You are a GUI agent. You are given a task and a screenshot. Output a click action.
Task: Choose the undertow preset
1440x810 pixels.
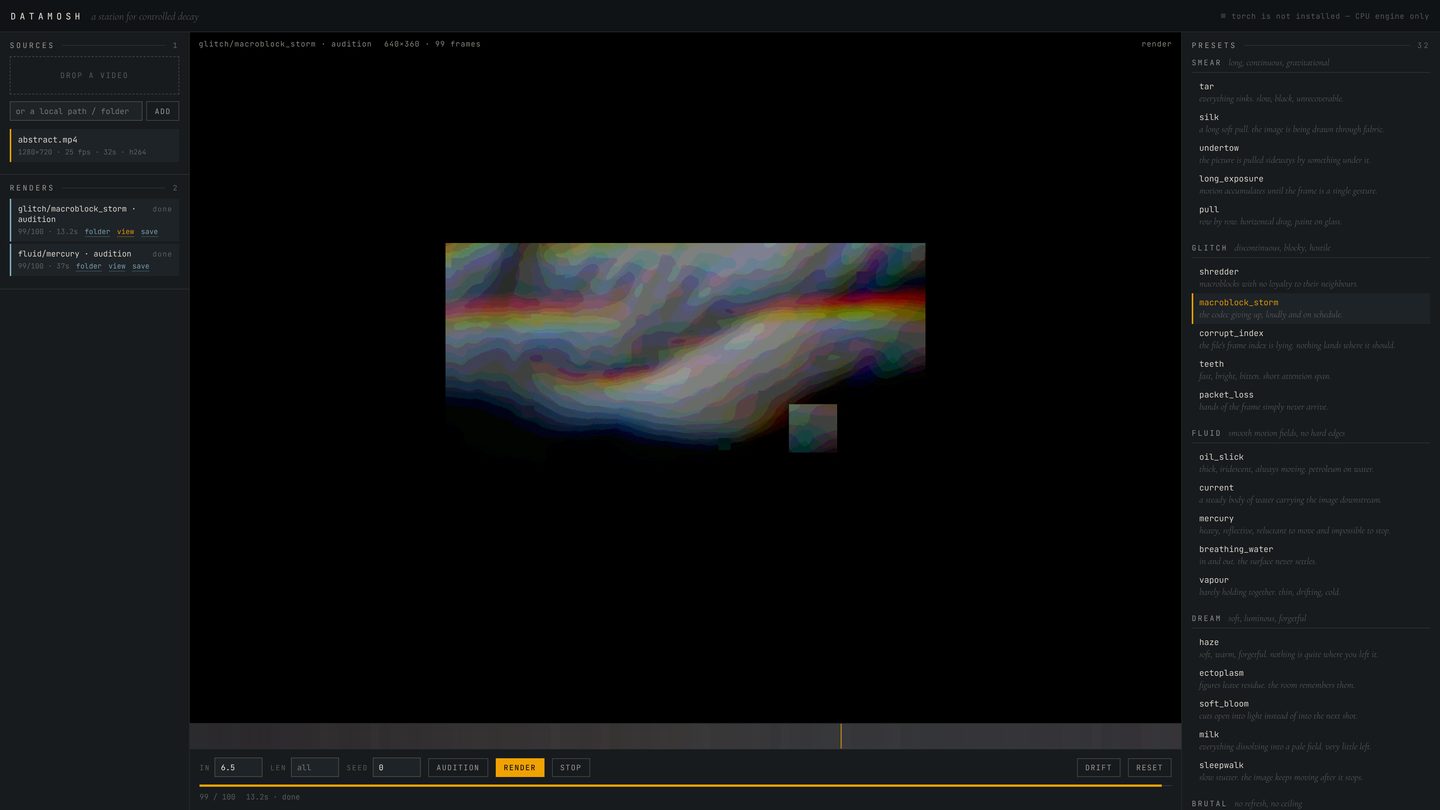[1311, 154]
